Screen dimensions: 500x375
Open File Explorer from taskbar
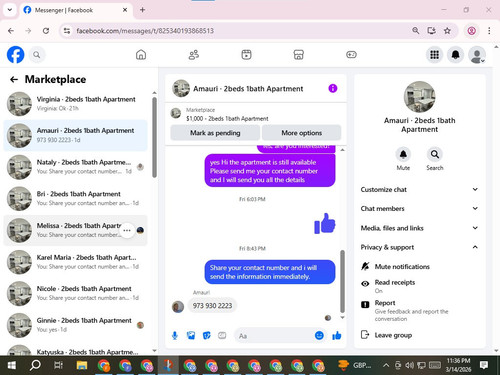tap(82, 366)
